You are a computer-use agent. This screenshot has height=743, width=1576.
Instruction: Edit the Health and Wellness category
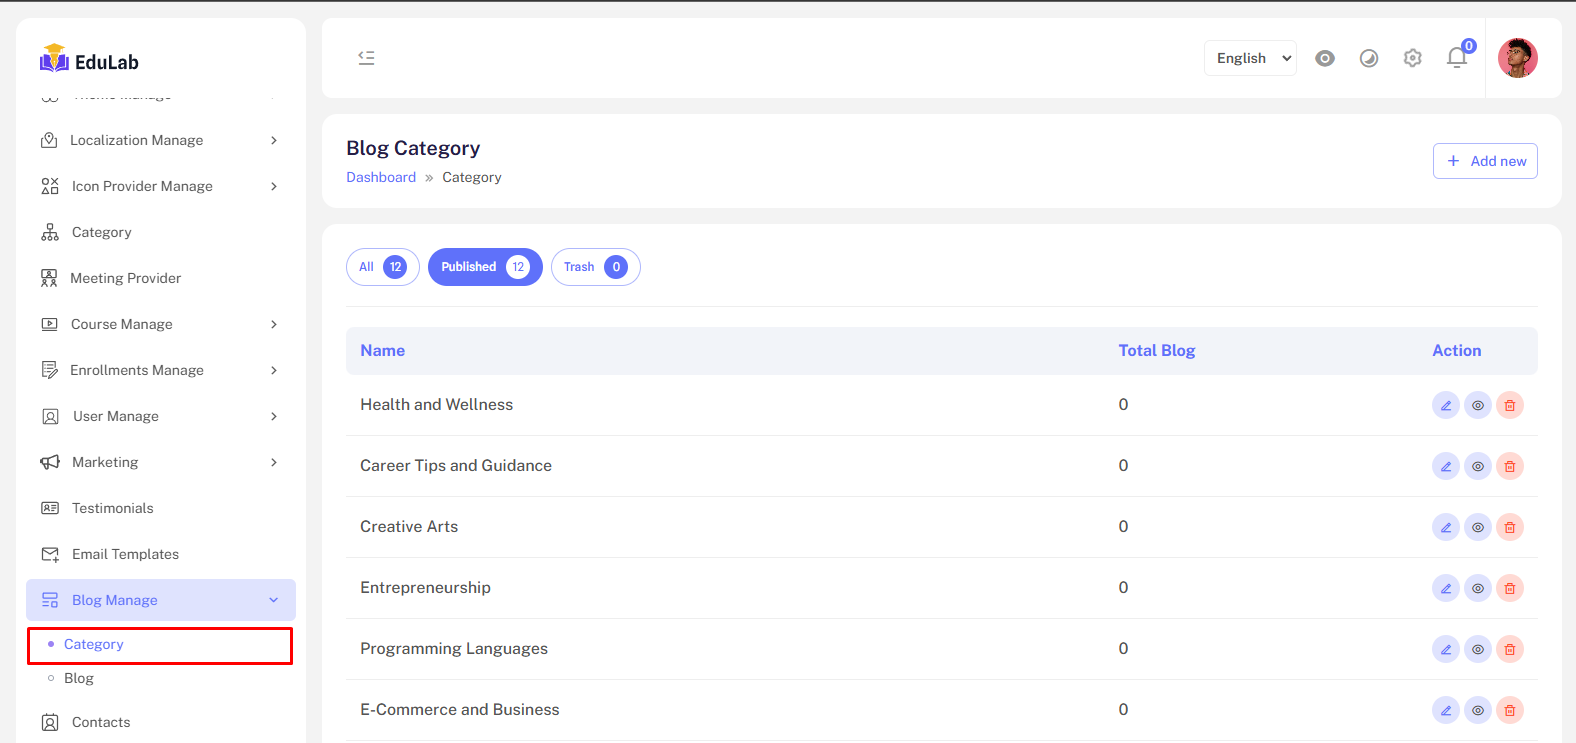click(x=1445, y=405)
